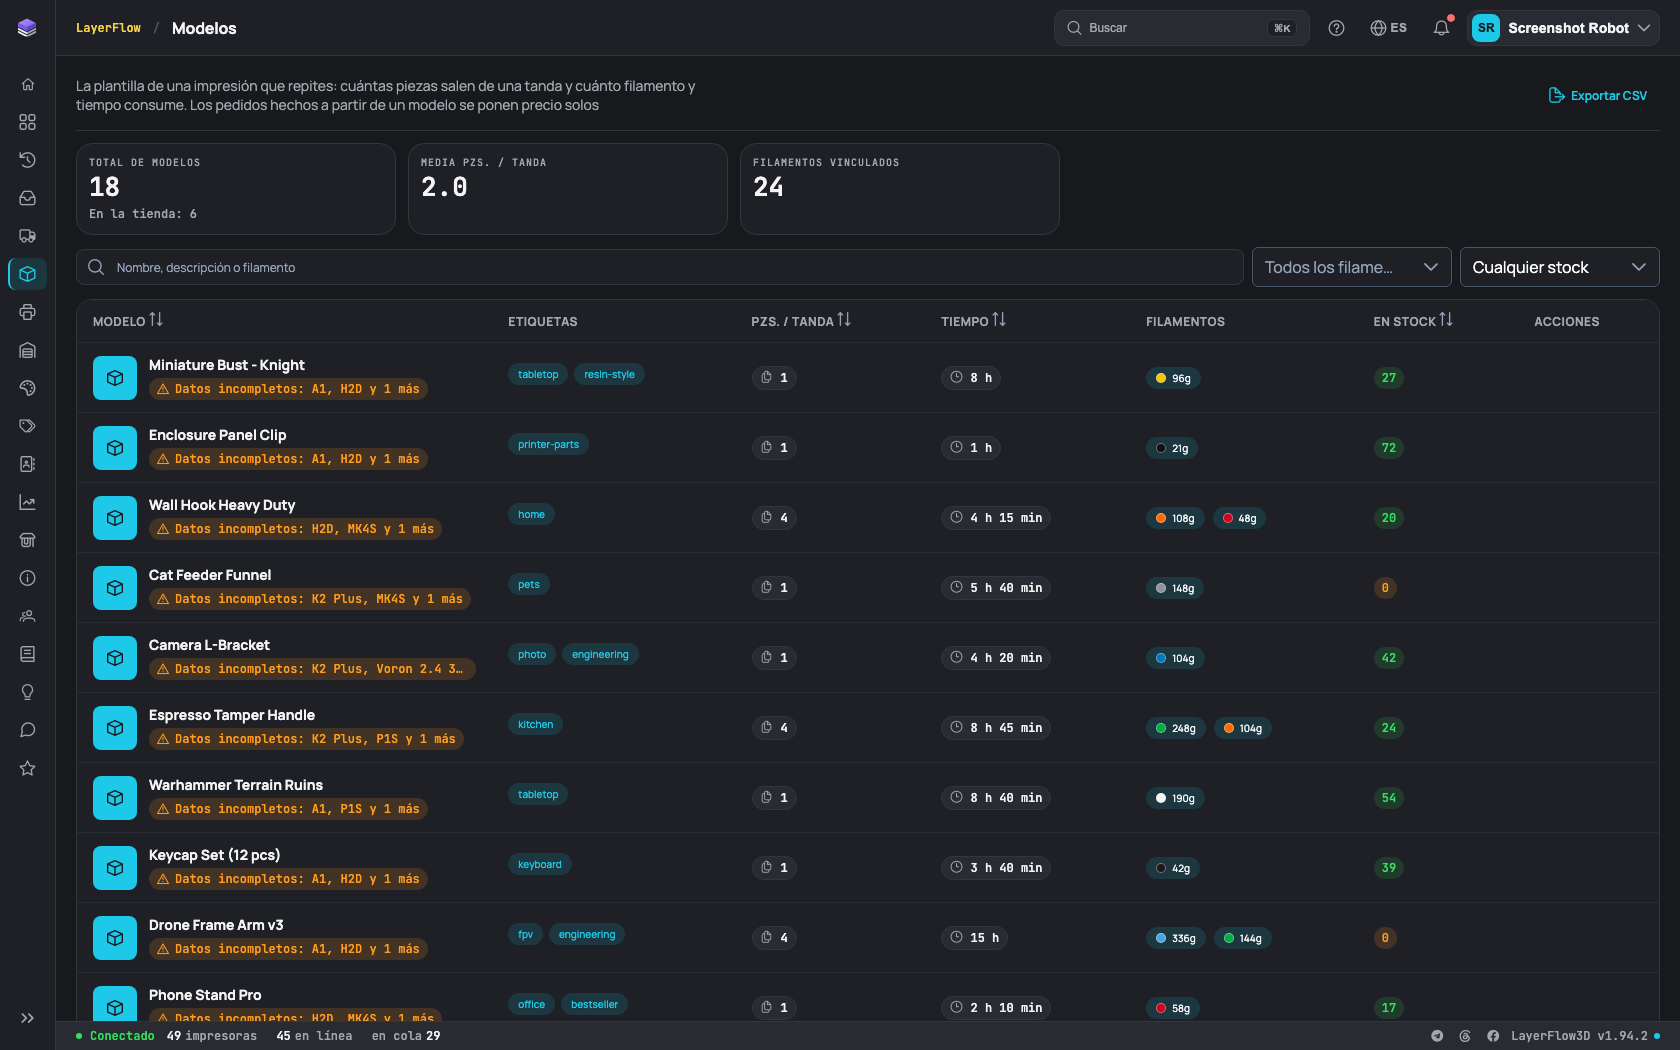This screenshot has height=1050, width=1680.
Task: Click the Facebook icon in status bar
Action: [x=1493, y=1036]
